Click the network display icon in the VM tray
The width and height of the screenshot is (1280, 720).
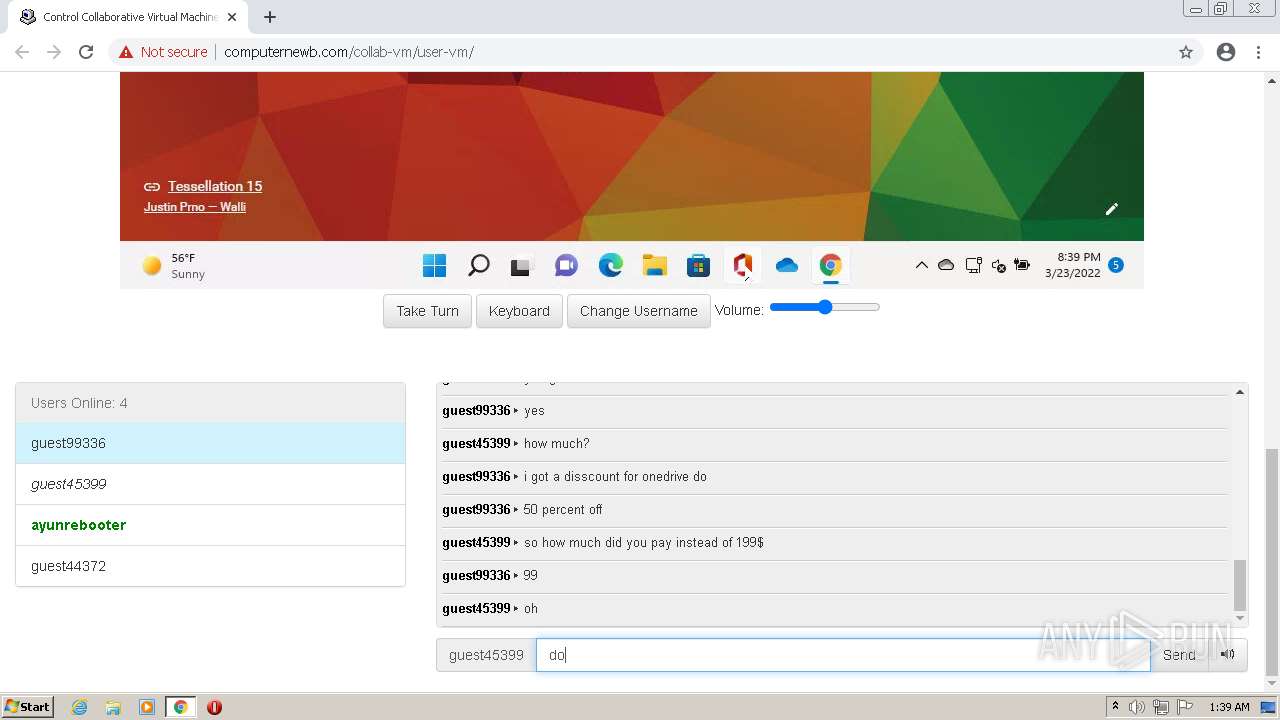click(973, 265)
